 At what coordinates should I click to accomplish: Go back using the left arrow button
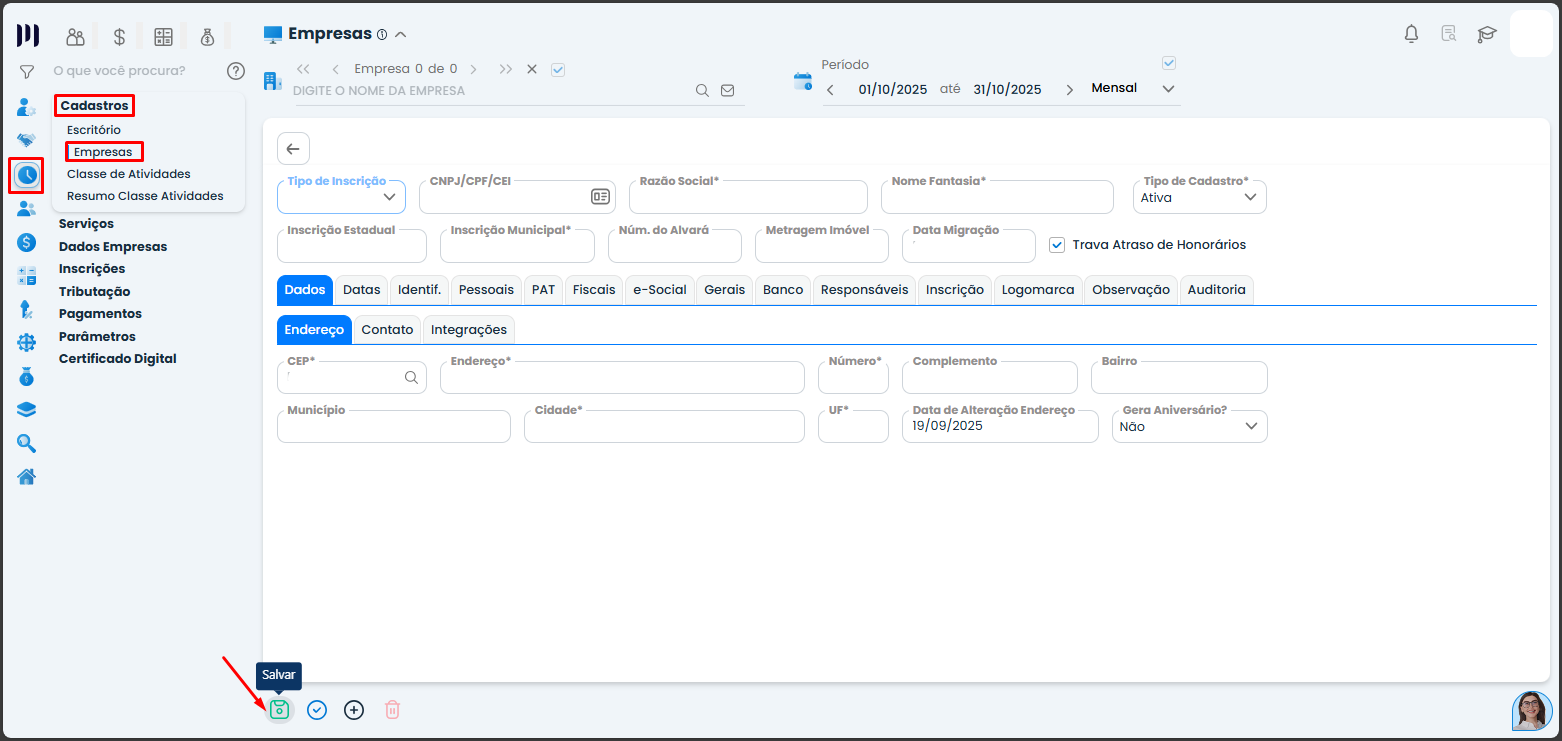click(293, 149)
